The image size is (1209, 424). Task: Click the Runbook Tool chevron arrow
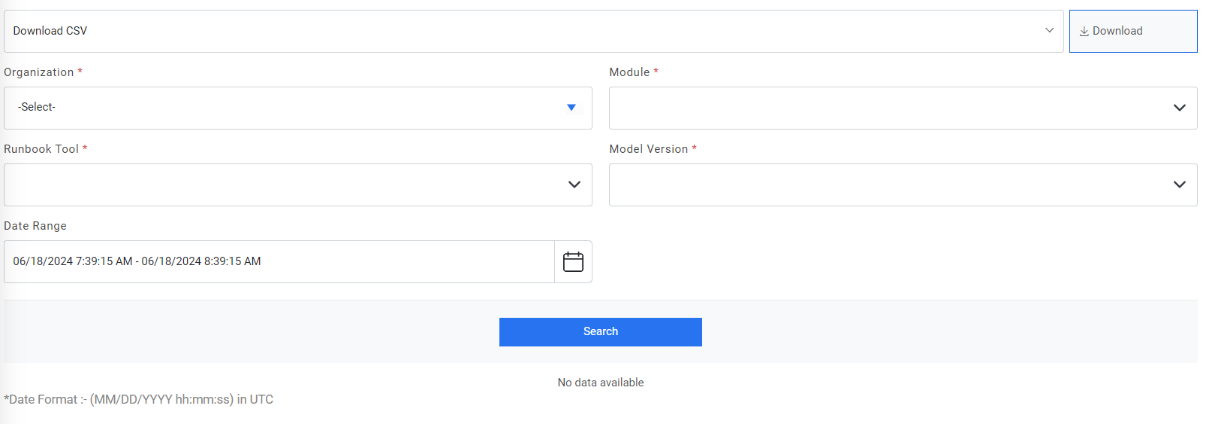point(574,185)
